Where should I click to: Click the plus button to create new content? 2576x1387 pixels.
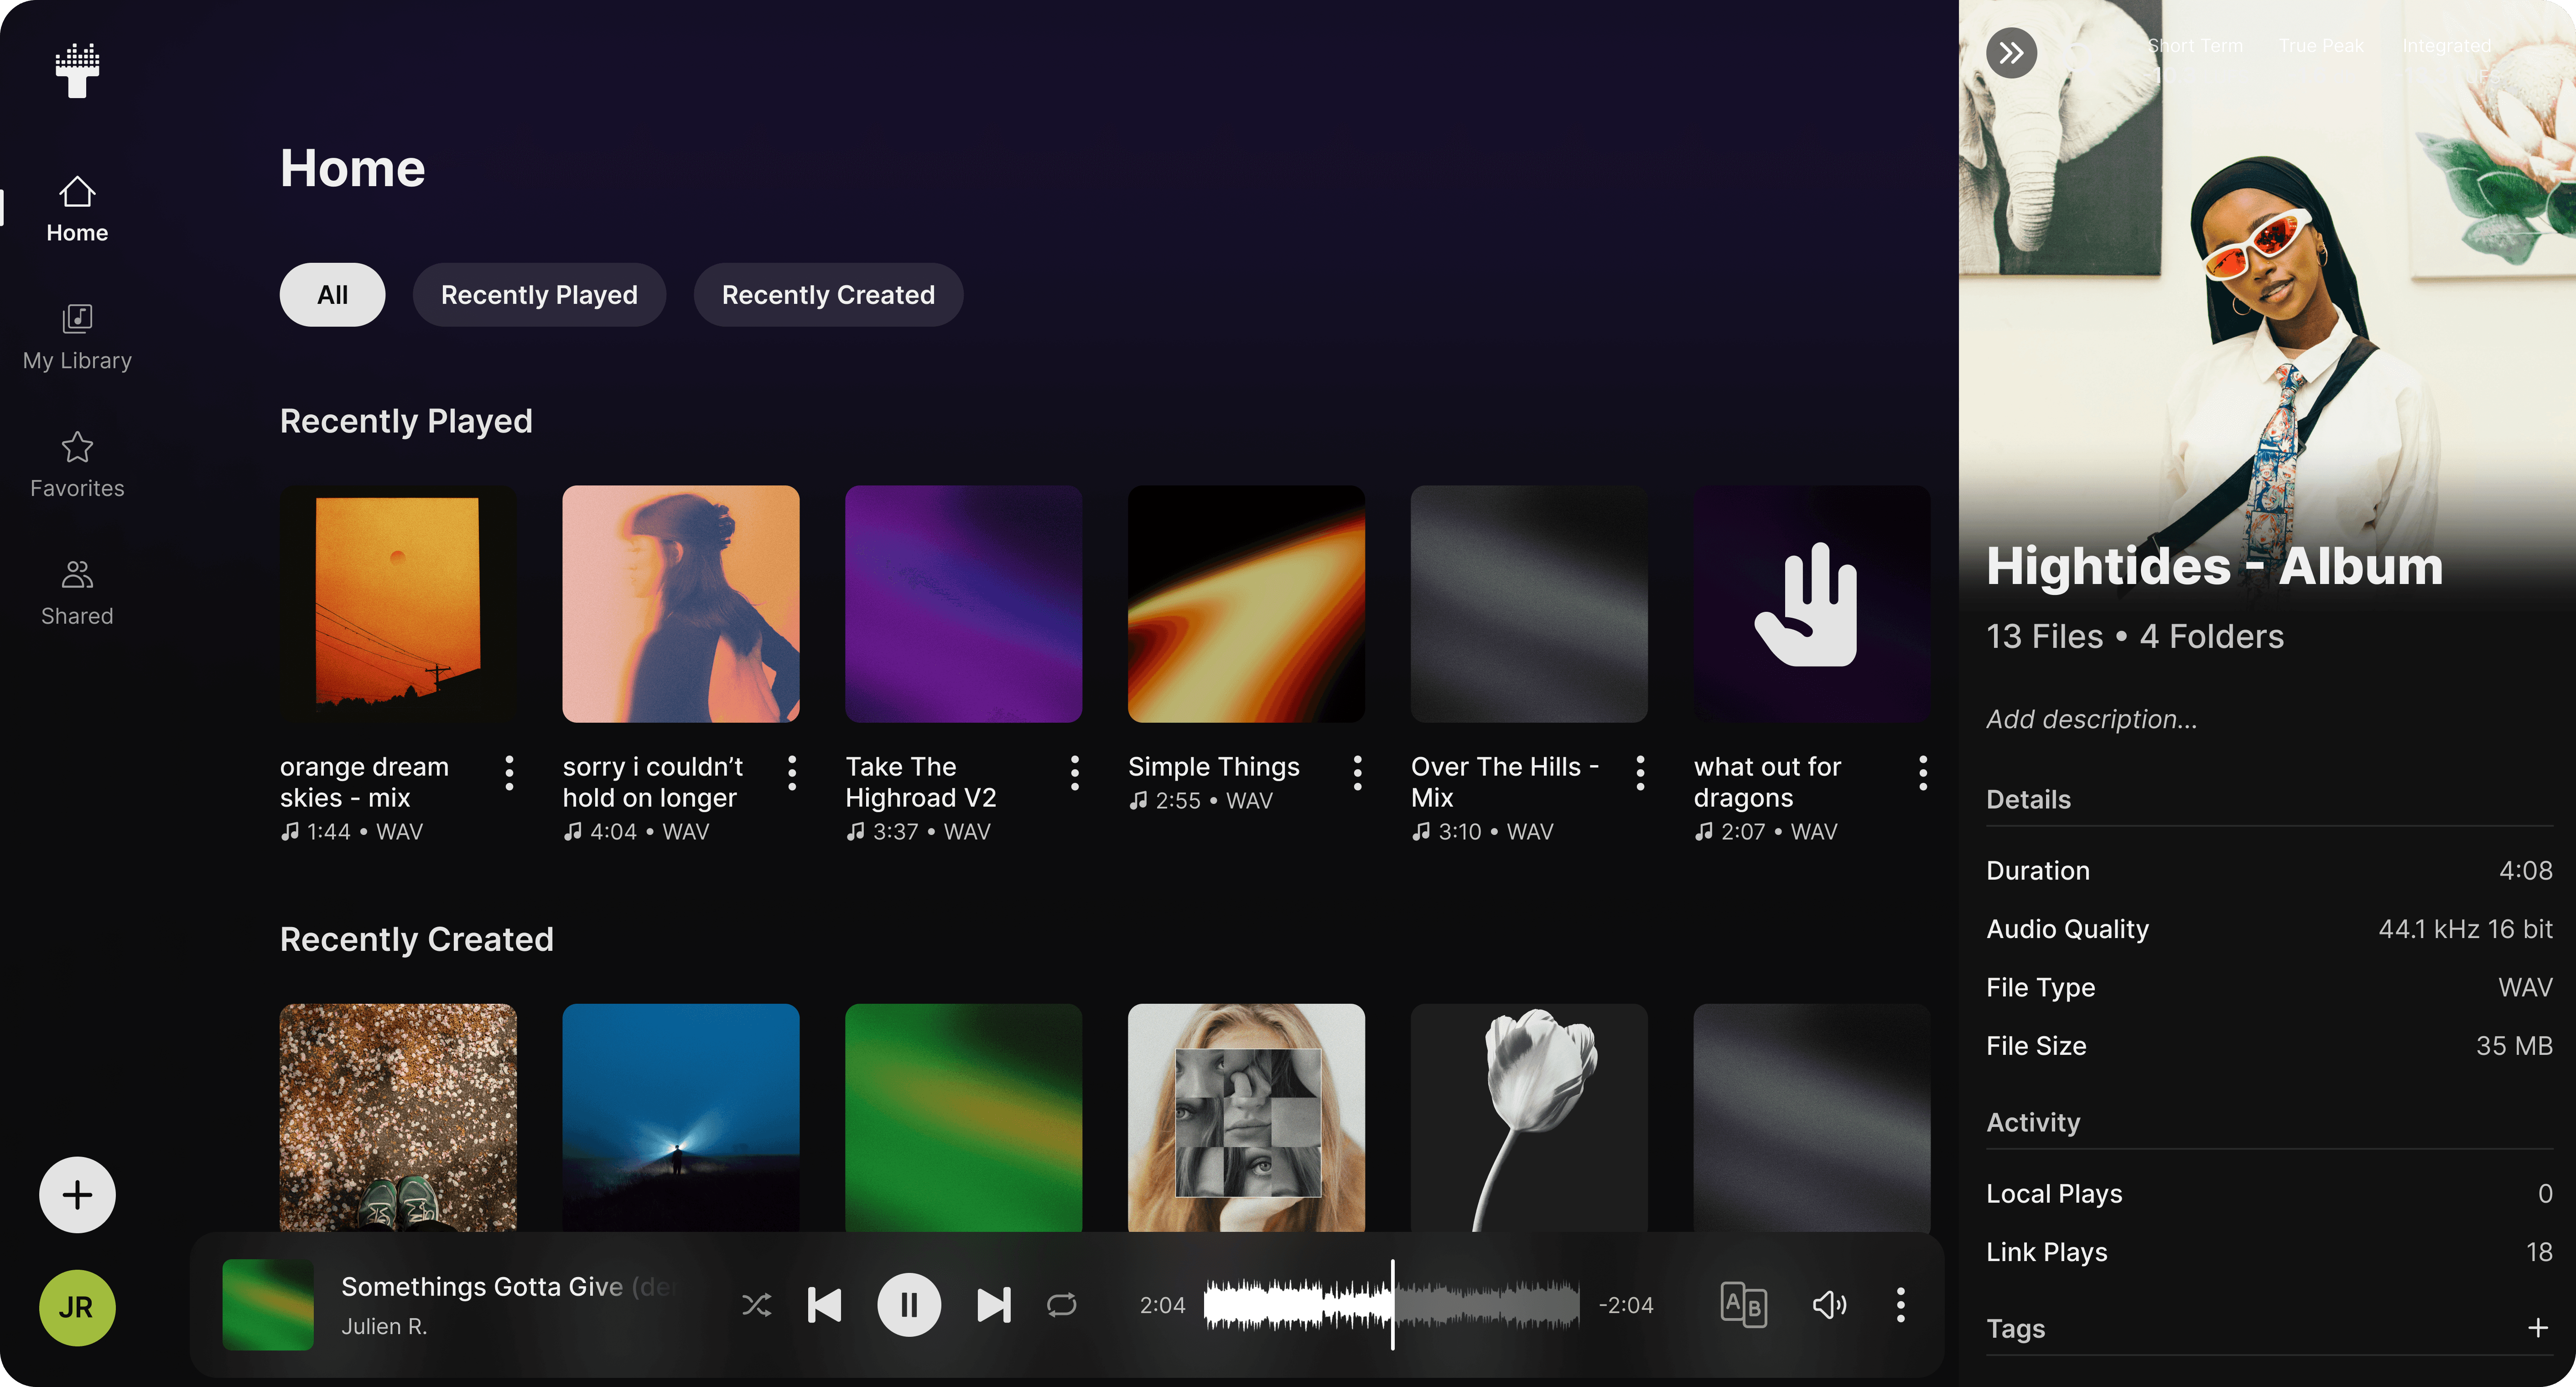click(76, 1195)
